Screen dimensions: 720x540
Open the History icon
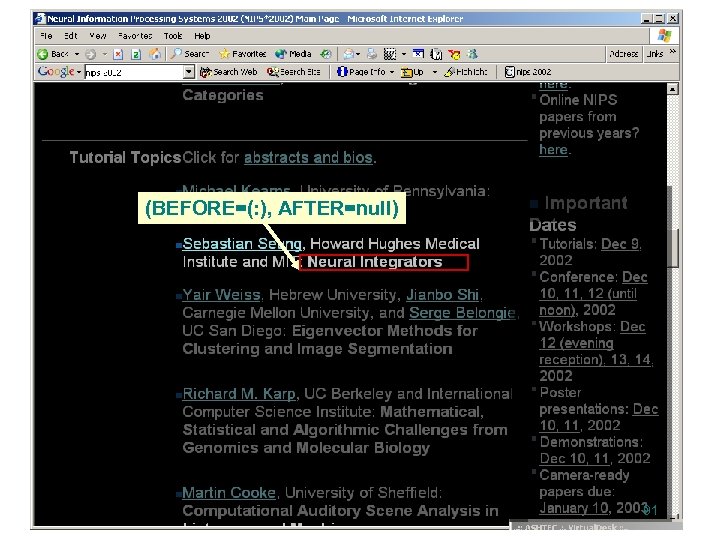coord(326,54)
